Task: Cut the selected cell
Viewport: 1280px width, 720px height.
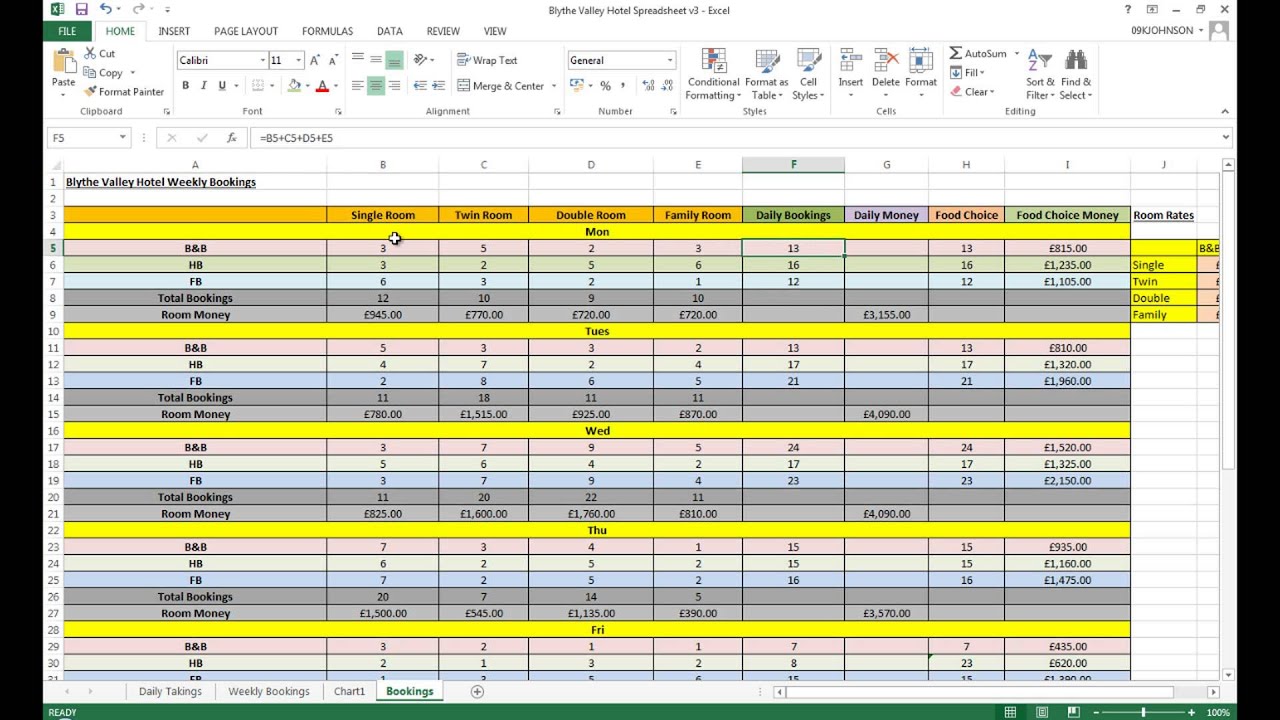Action: tap(99, 54)
